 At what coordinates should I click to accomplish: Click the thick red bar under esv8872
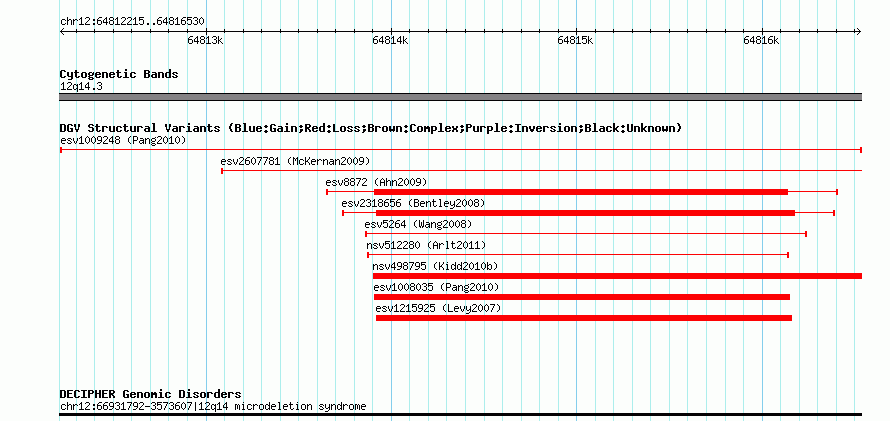point(581,192)
